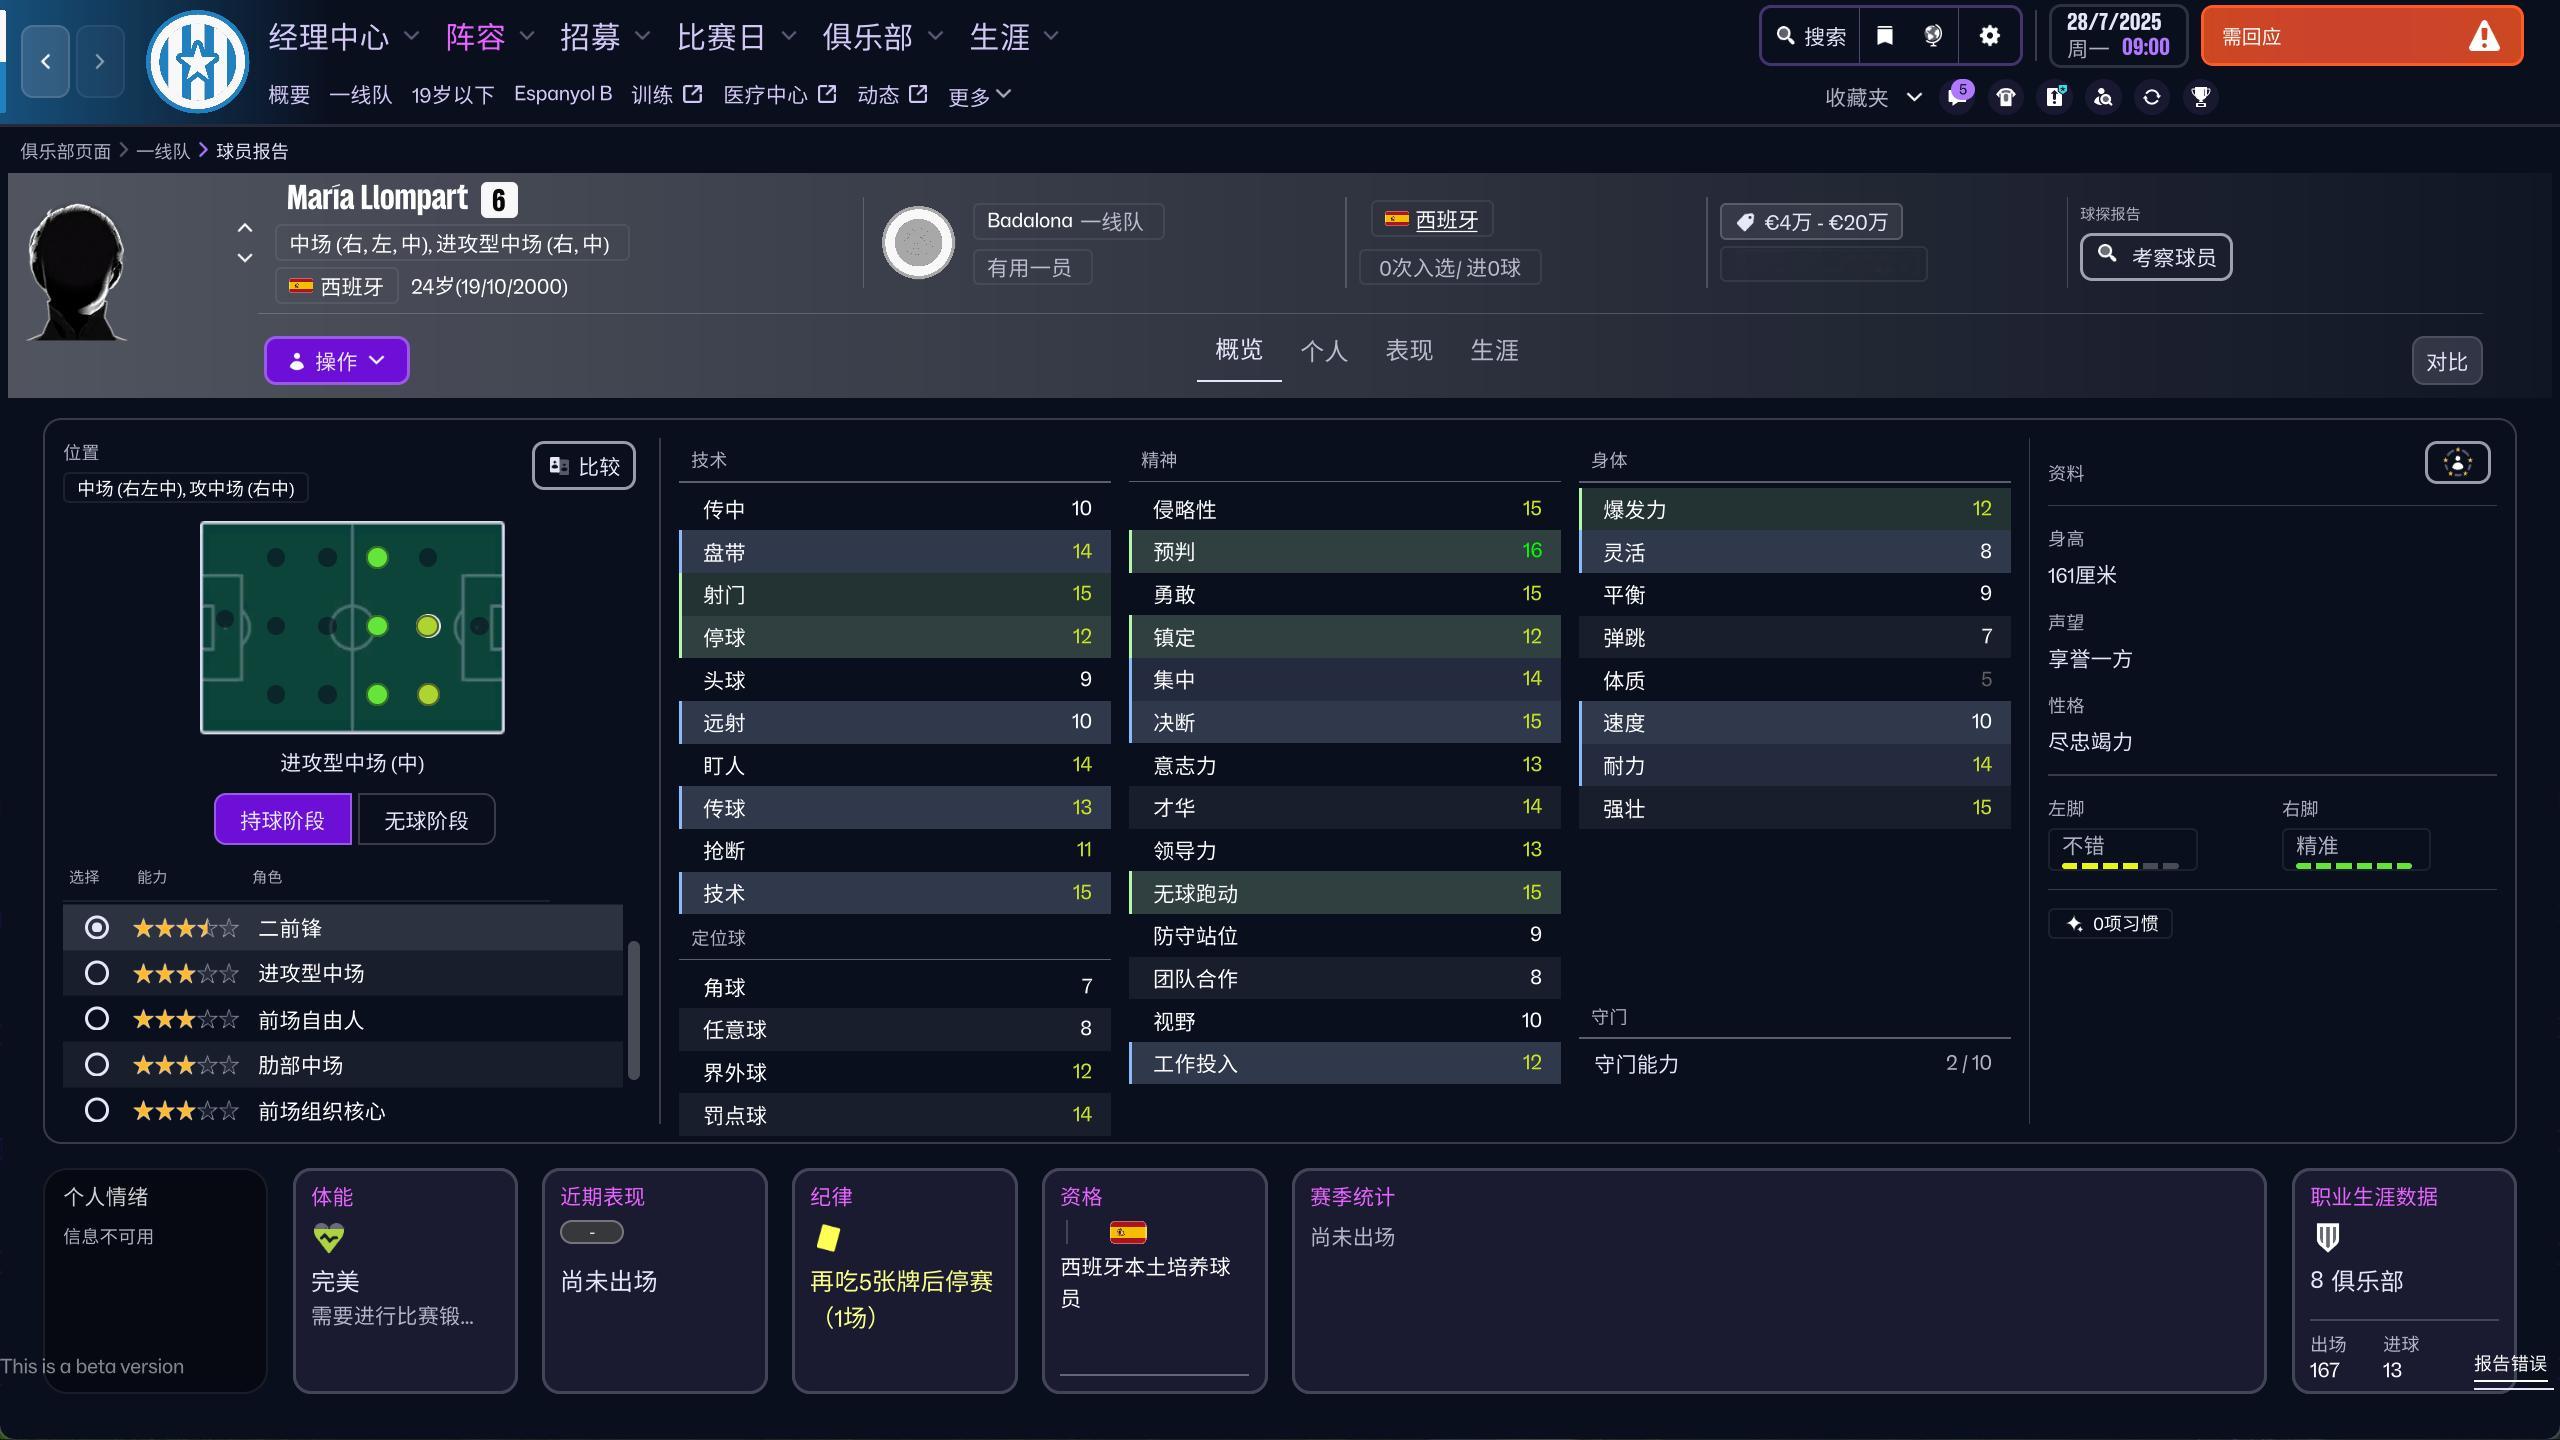Select the 肋部中场 role radio button
The width and height of the screenshot is (2560, 1440).
[97, 1065]
